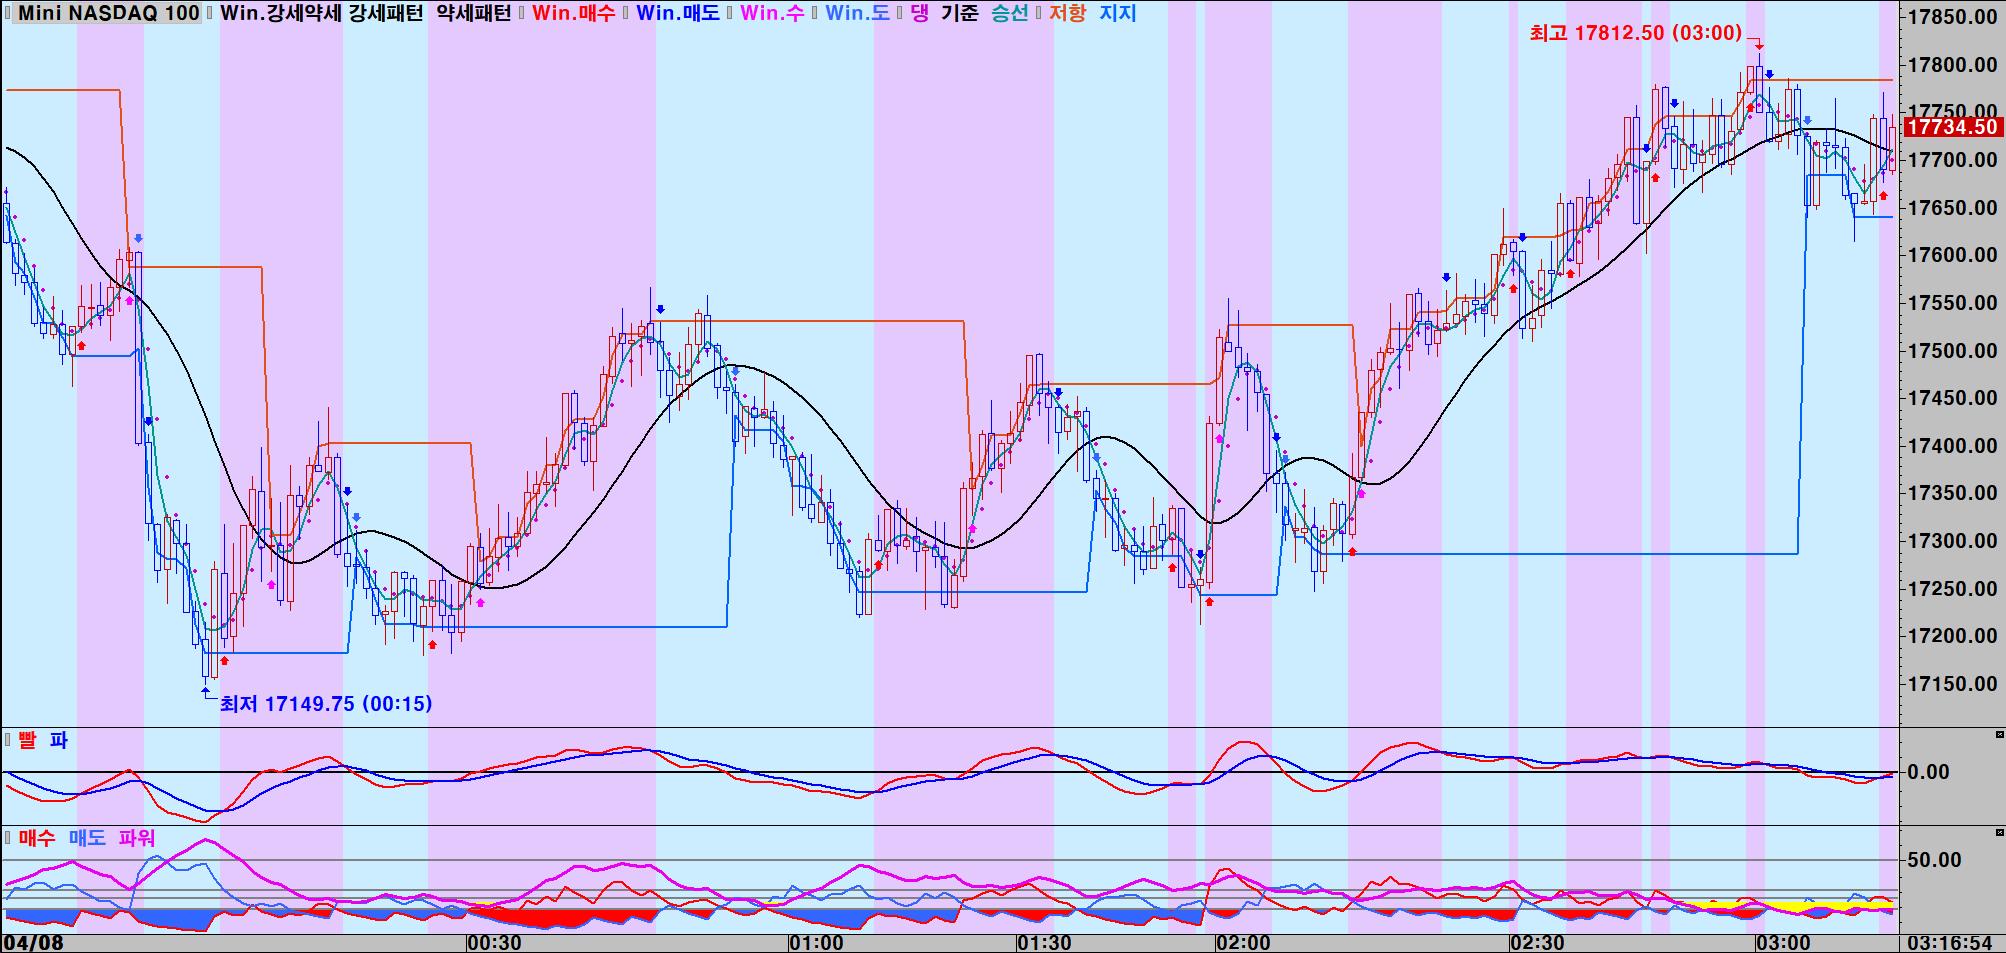2006x953 pixels.
Task: Click the 승선 legend label
Action: point(1009,13)
